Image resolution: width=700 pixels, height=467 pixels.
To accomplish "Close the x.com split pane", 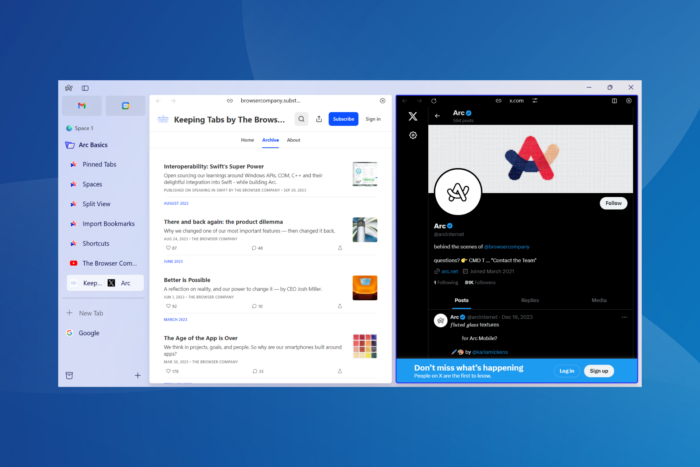I will tap(629, 101).
